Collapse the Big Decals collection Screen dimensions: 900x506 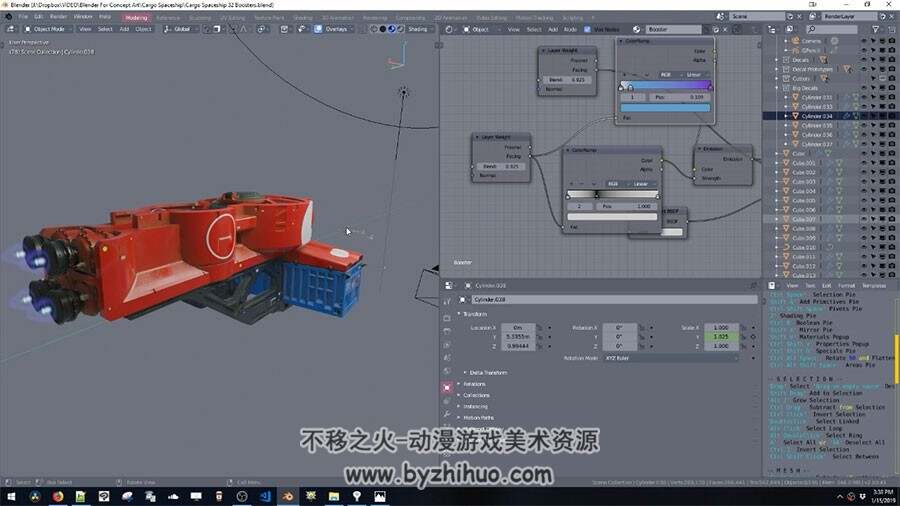click(x=777, y=88)
